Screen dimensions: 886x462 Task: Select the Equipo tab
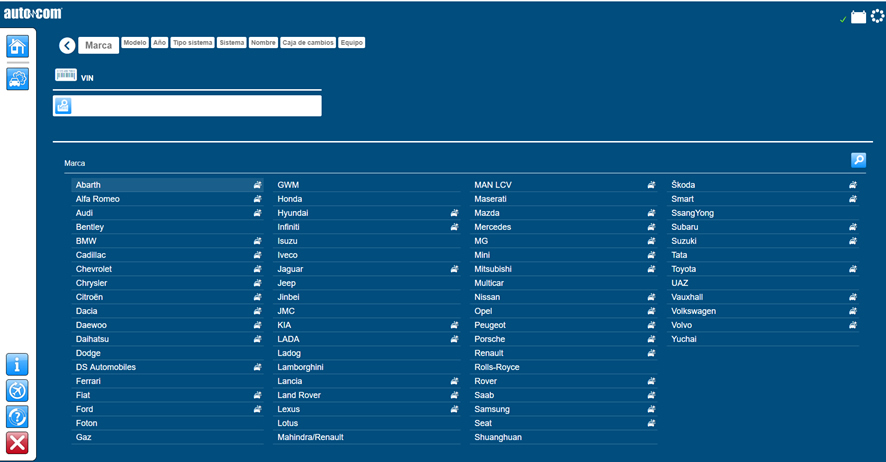point(351,42)
